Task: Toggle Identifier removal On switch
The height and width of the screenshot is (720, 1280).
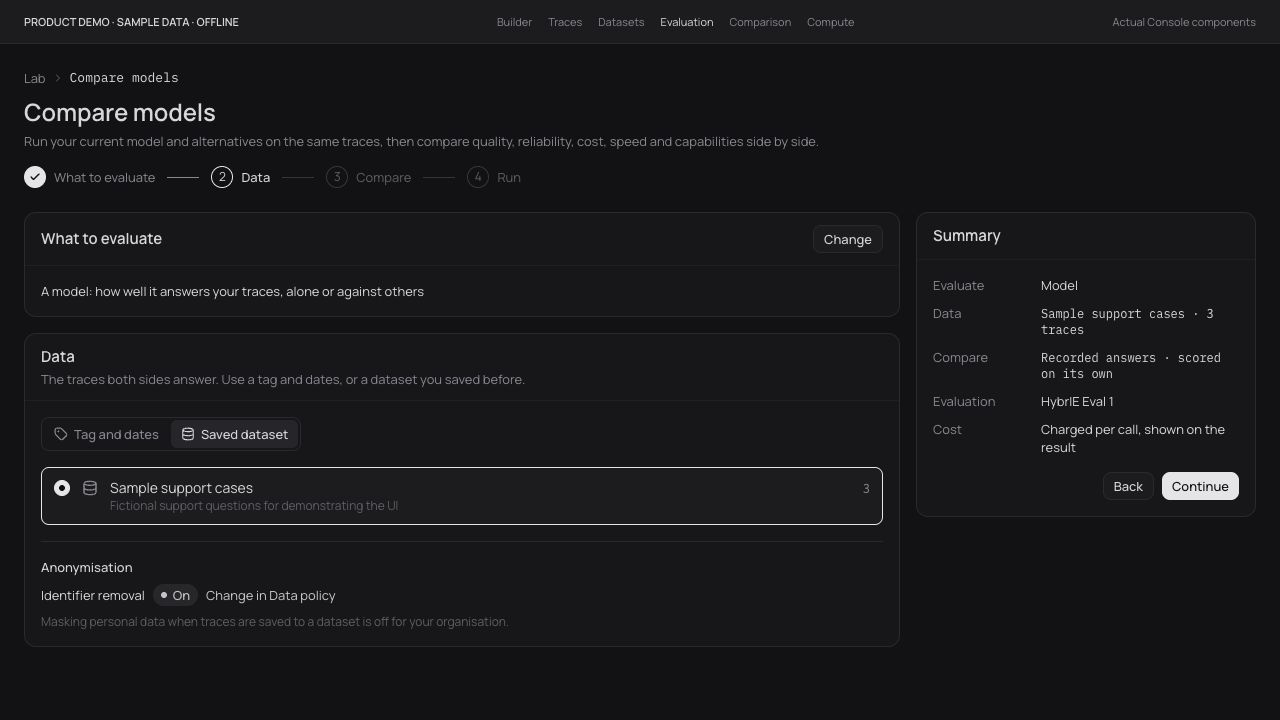Action: pyautogui.click(x=175, y=595)
